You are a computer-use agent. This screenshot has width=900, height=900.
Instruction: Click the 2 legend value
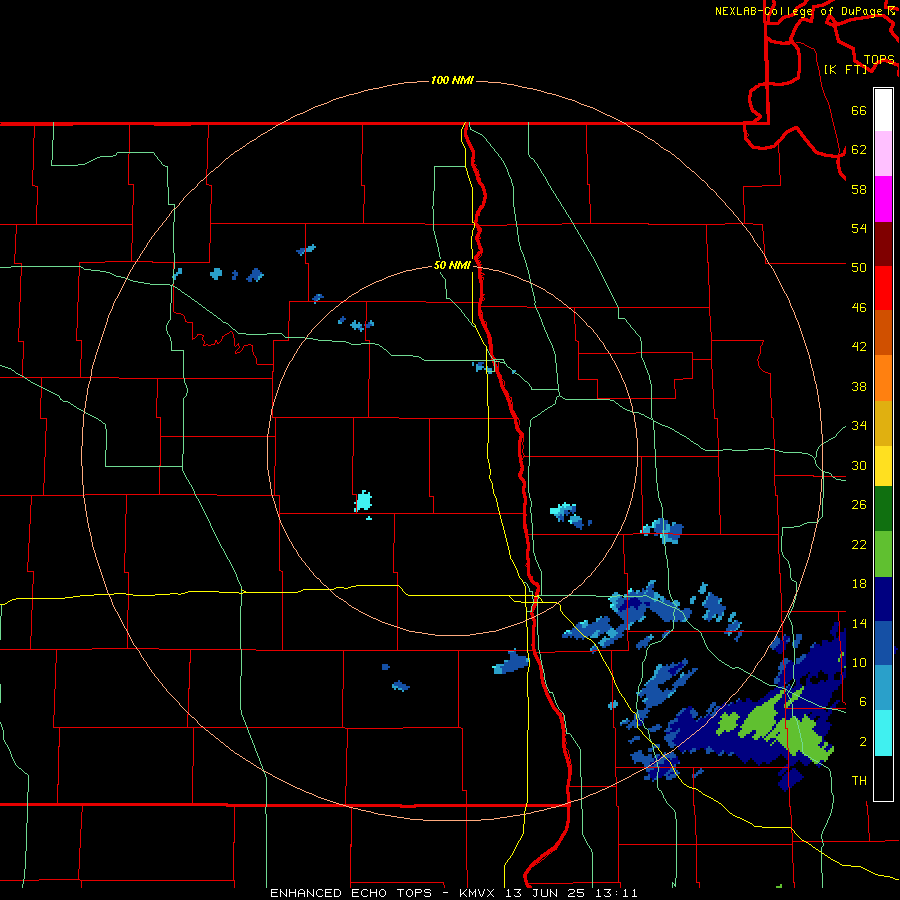(x=863, y=742)
